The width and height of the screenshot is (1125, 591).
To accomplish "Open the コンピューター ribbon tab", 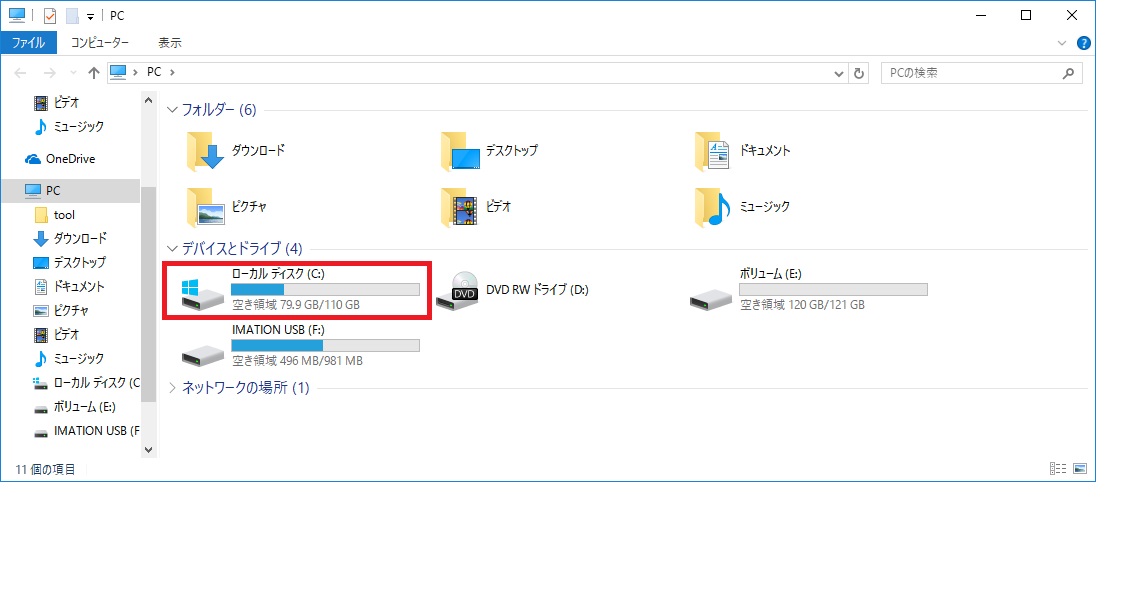I will click(100, 43).
